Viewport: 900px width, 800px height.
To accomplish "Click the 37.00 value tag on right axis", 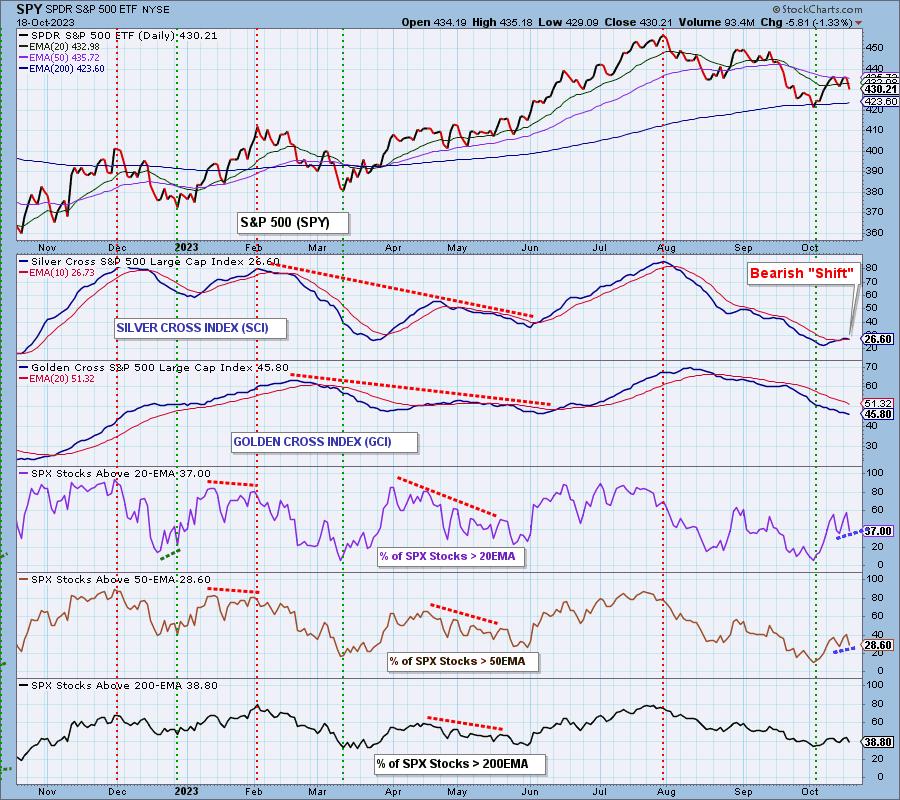I will [x=878, y=531].
